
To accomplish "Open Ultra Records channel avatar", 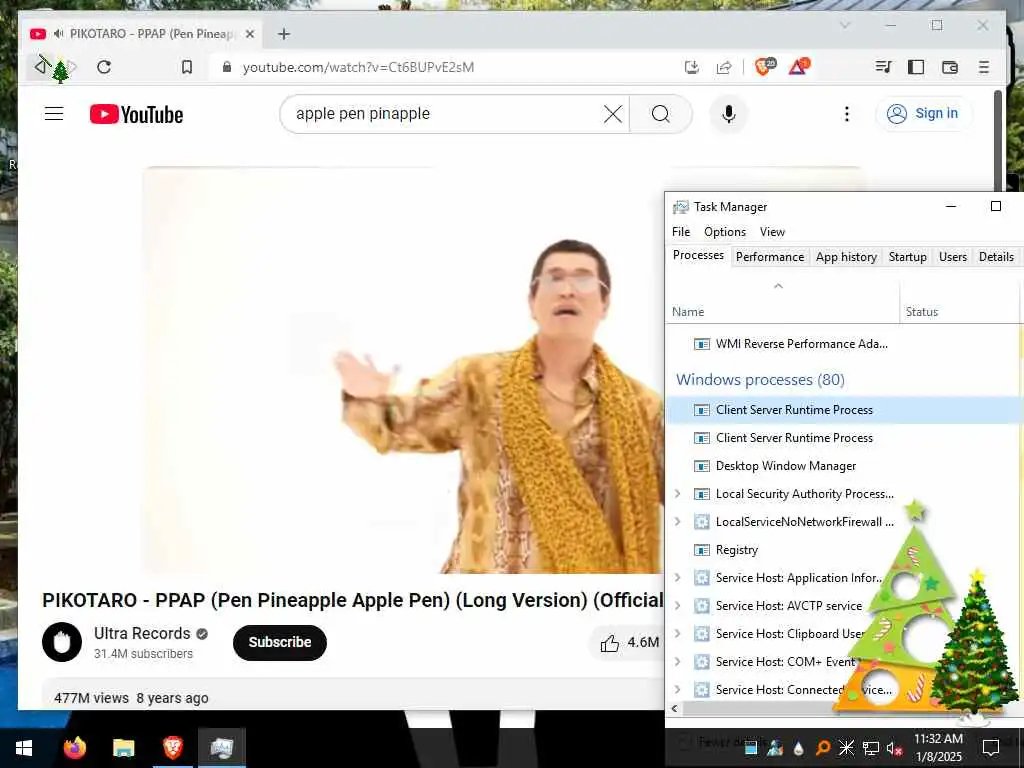I will click(x=62, y=642).
